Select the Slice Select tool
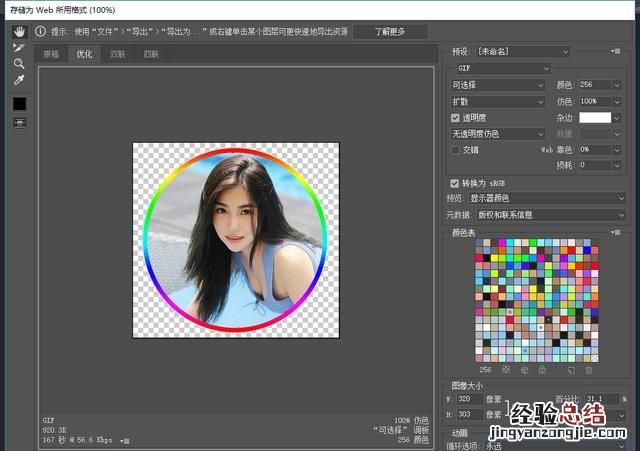This screenshot has width=640, height=451. tap(19, 47)
